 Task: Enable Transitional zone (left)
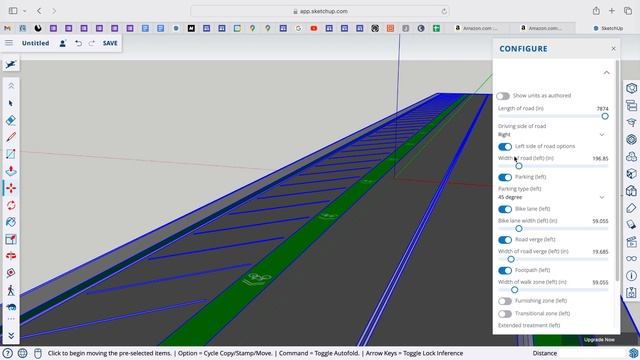tap(505, 314)
